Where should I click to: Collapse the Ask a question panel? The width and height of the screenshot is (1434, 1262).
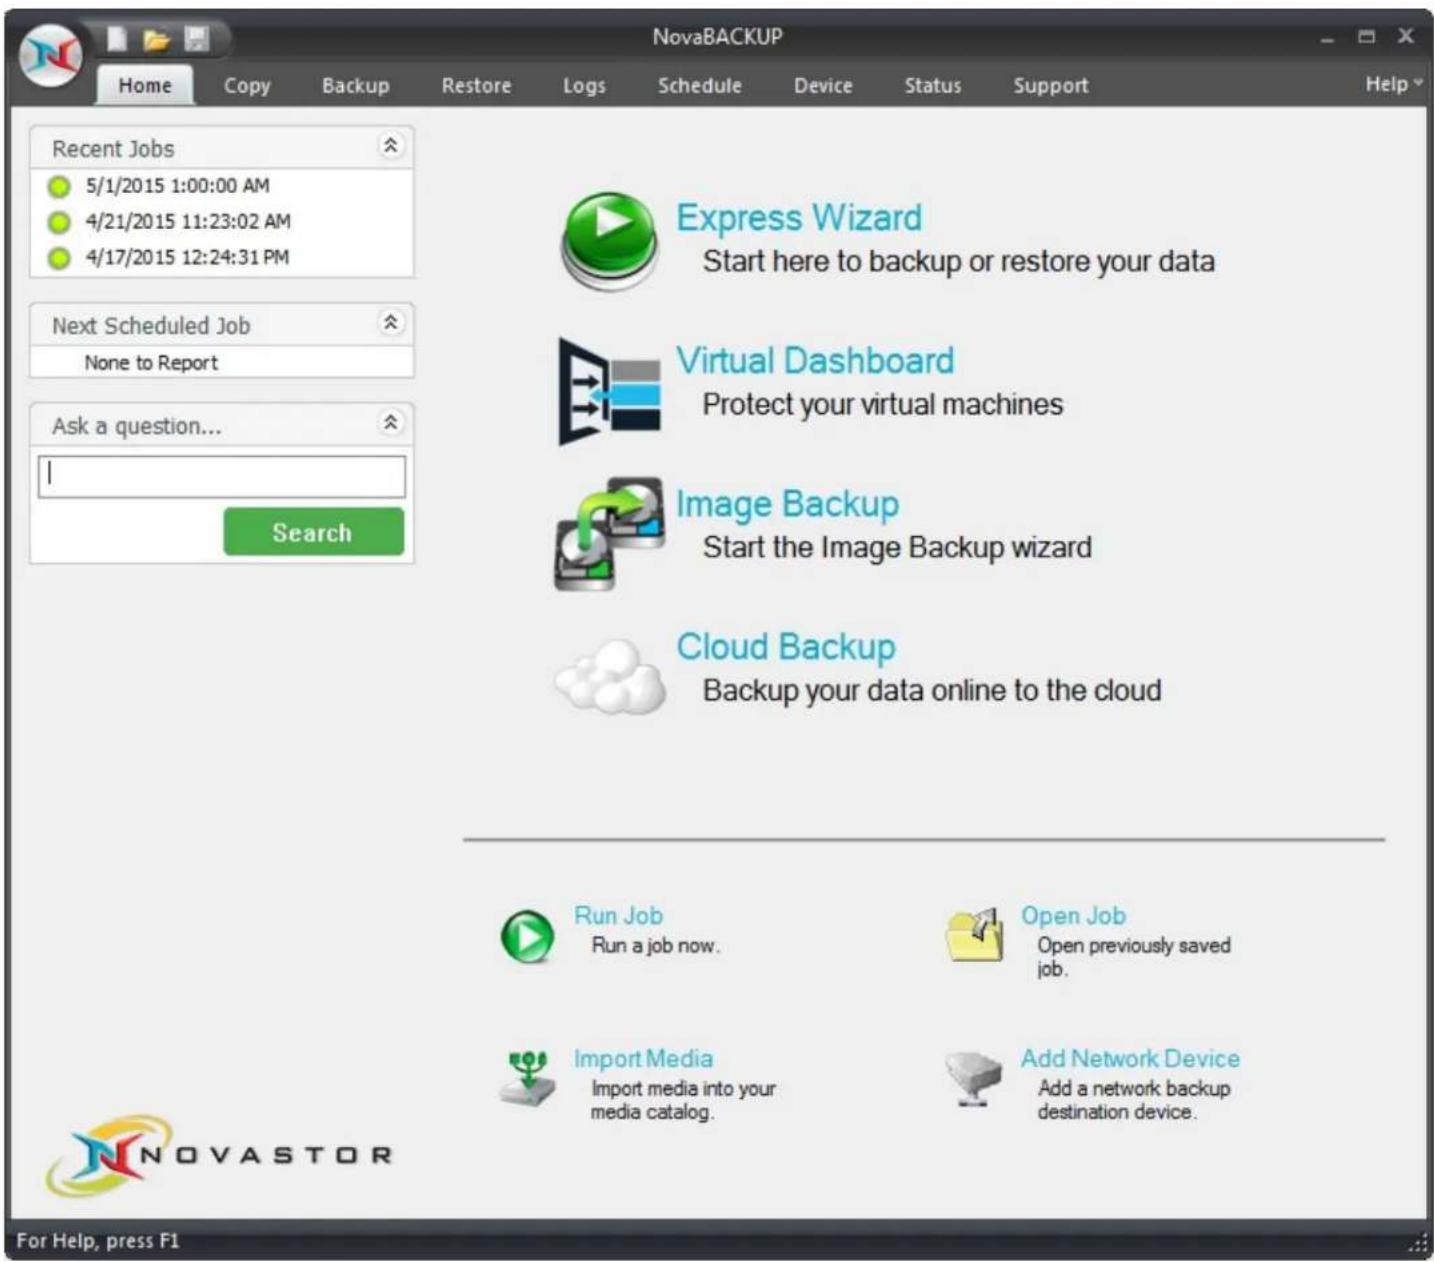click(391, 422)
